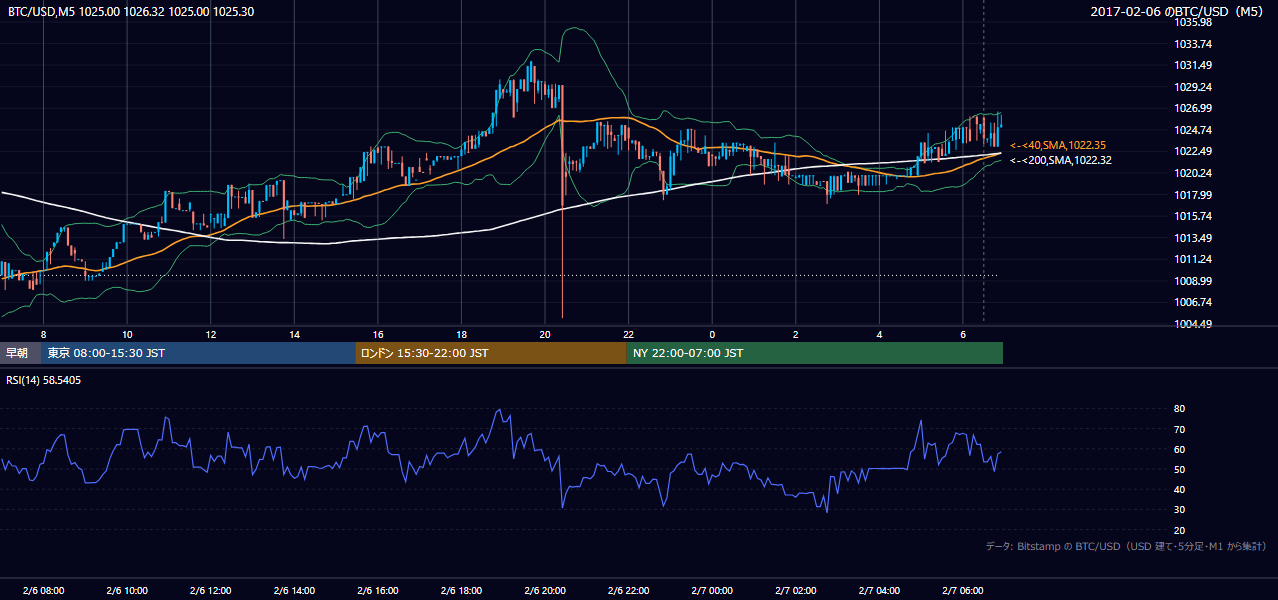Click price axis value 1022.49
Viewport: 1278px width, 600px height.
[1192, 151]
